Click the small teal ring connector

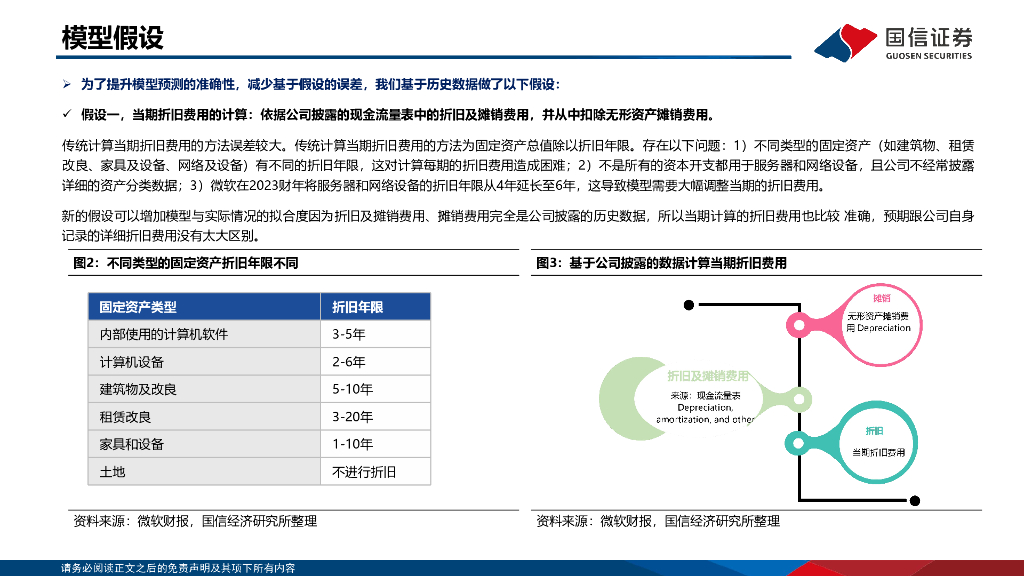(797, 443)
